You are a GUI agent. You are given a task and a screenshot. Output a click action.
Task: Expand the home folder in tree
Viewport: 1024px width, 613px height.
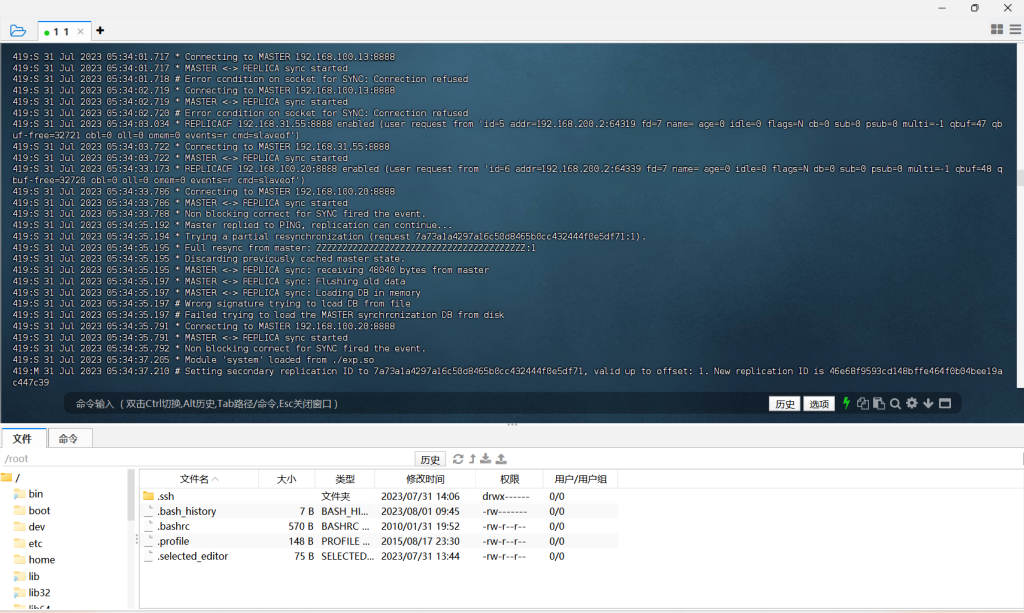coord(41,560)
